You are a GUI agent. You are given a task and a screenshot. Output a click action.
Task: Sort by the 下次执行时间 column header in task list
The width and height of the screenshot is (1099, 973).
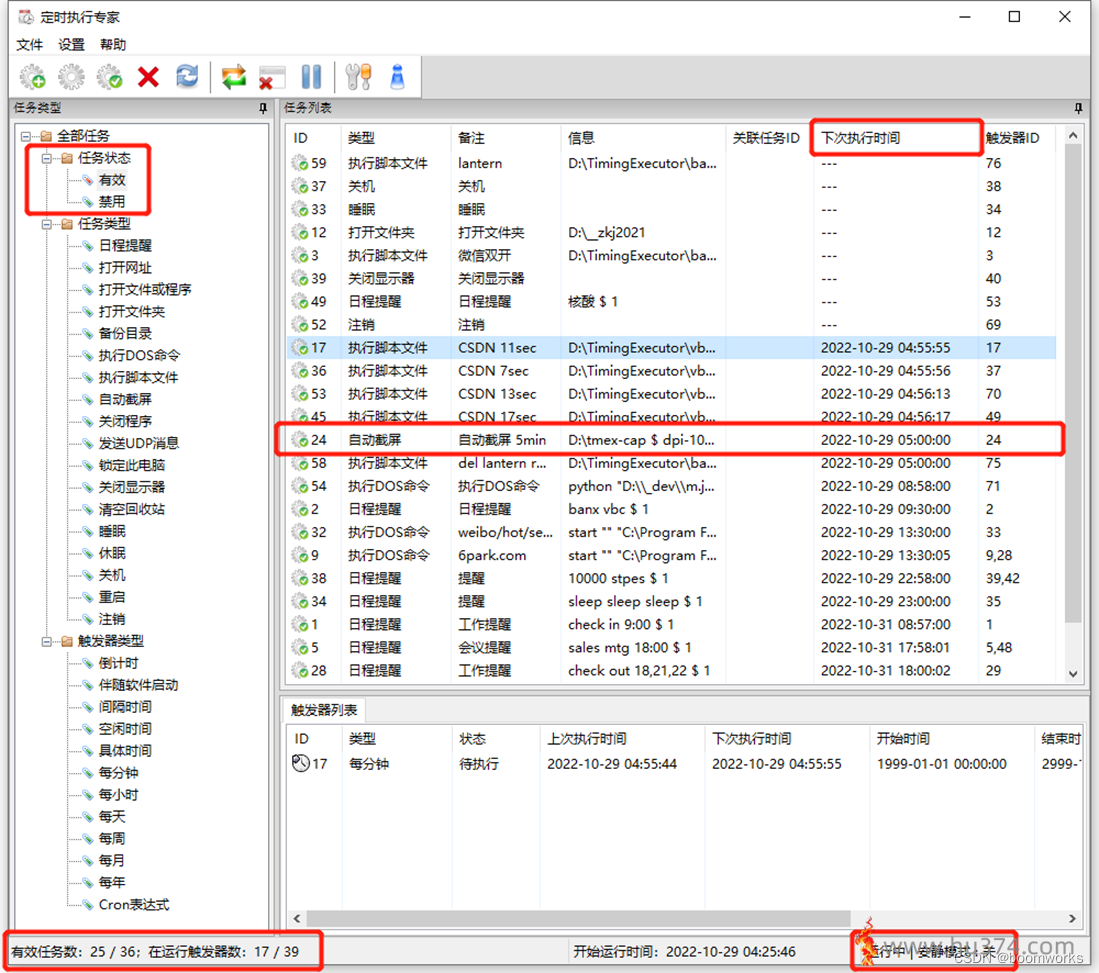coord(895,137)
